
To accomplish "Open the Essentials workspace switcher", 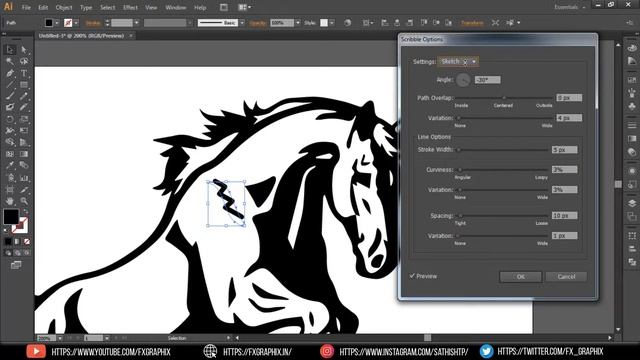I will (570, 7).
